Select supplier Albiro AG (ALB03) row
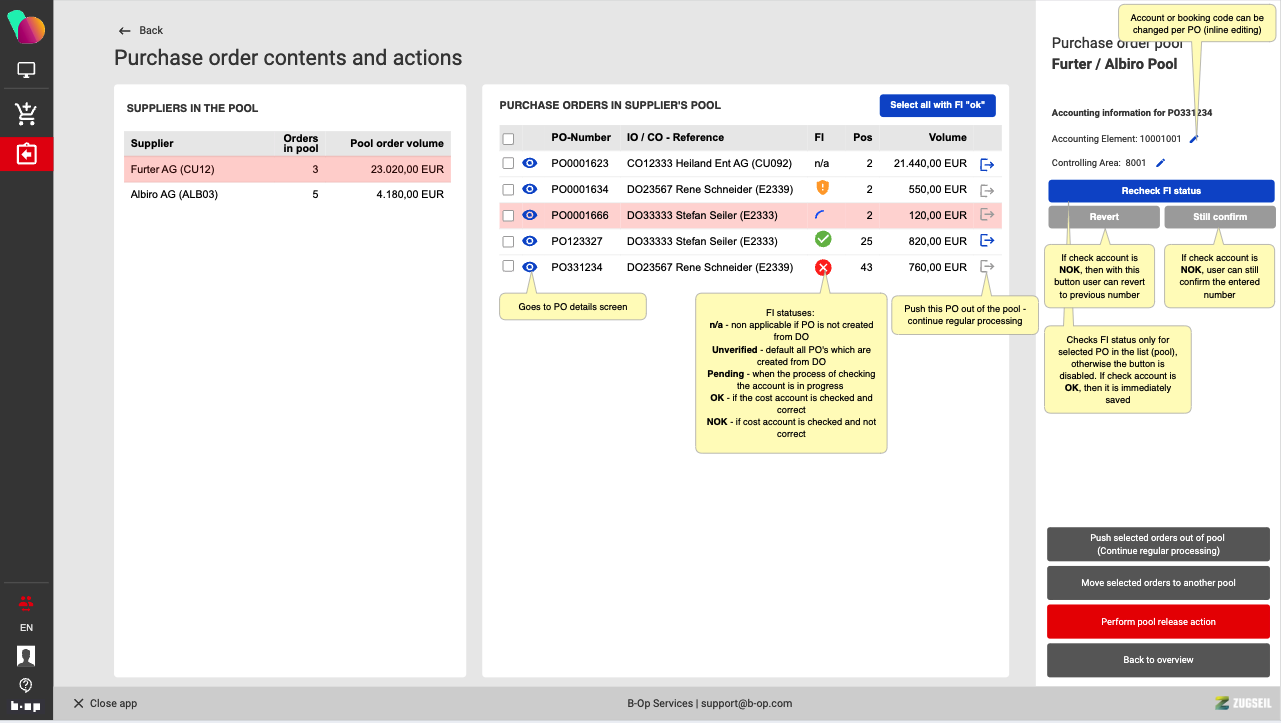 pyautogui.click(x=287, y=195)
